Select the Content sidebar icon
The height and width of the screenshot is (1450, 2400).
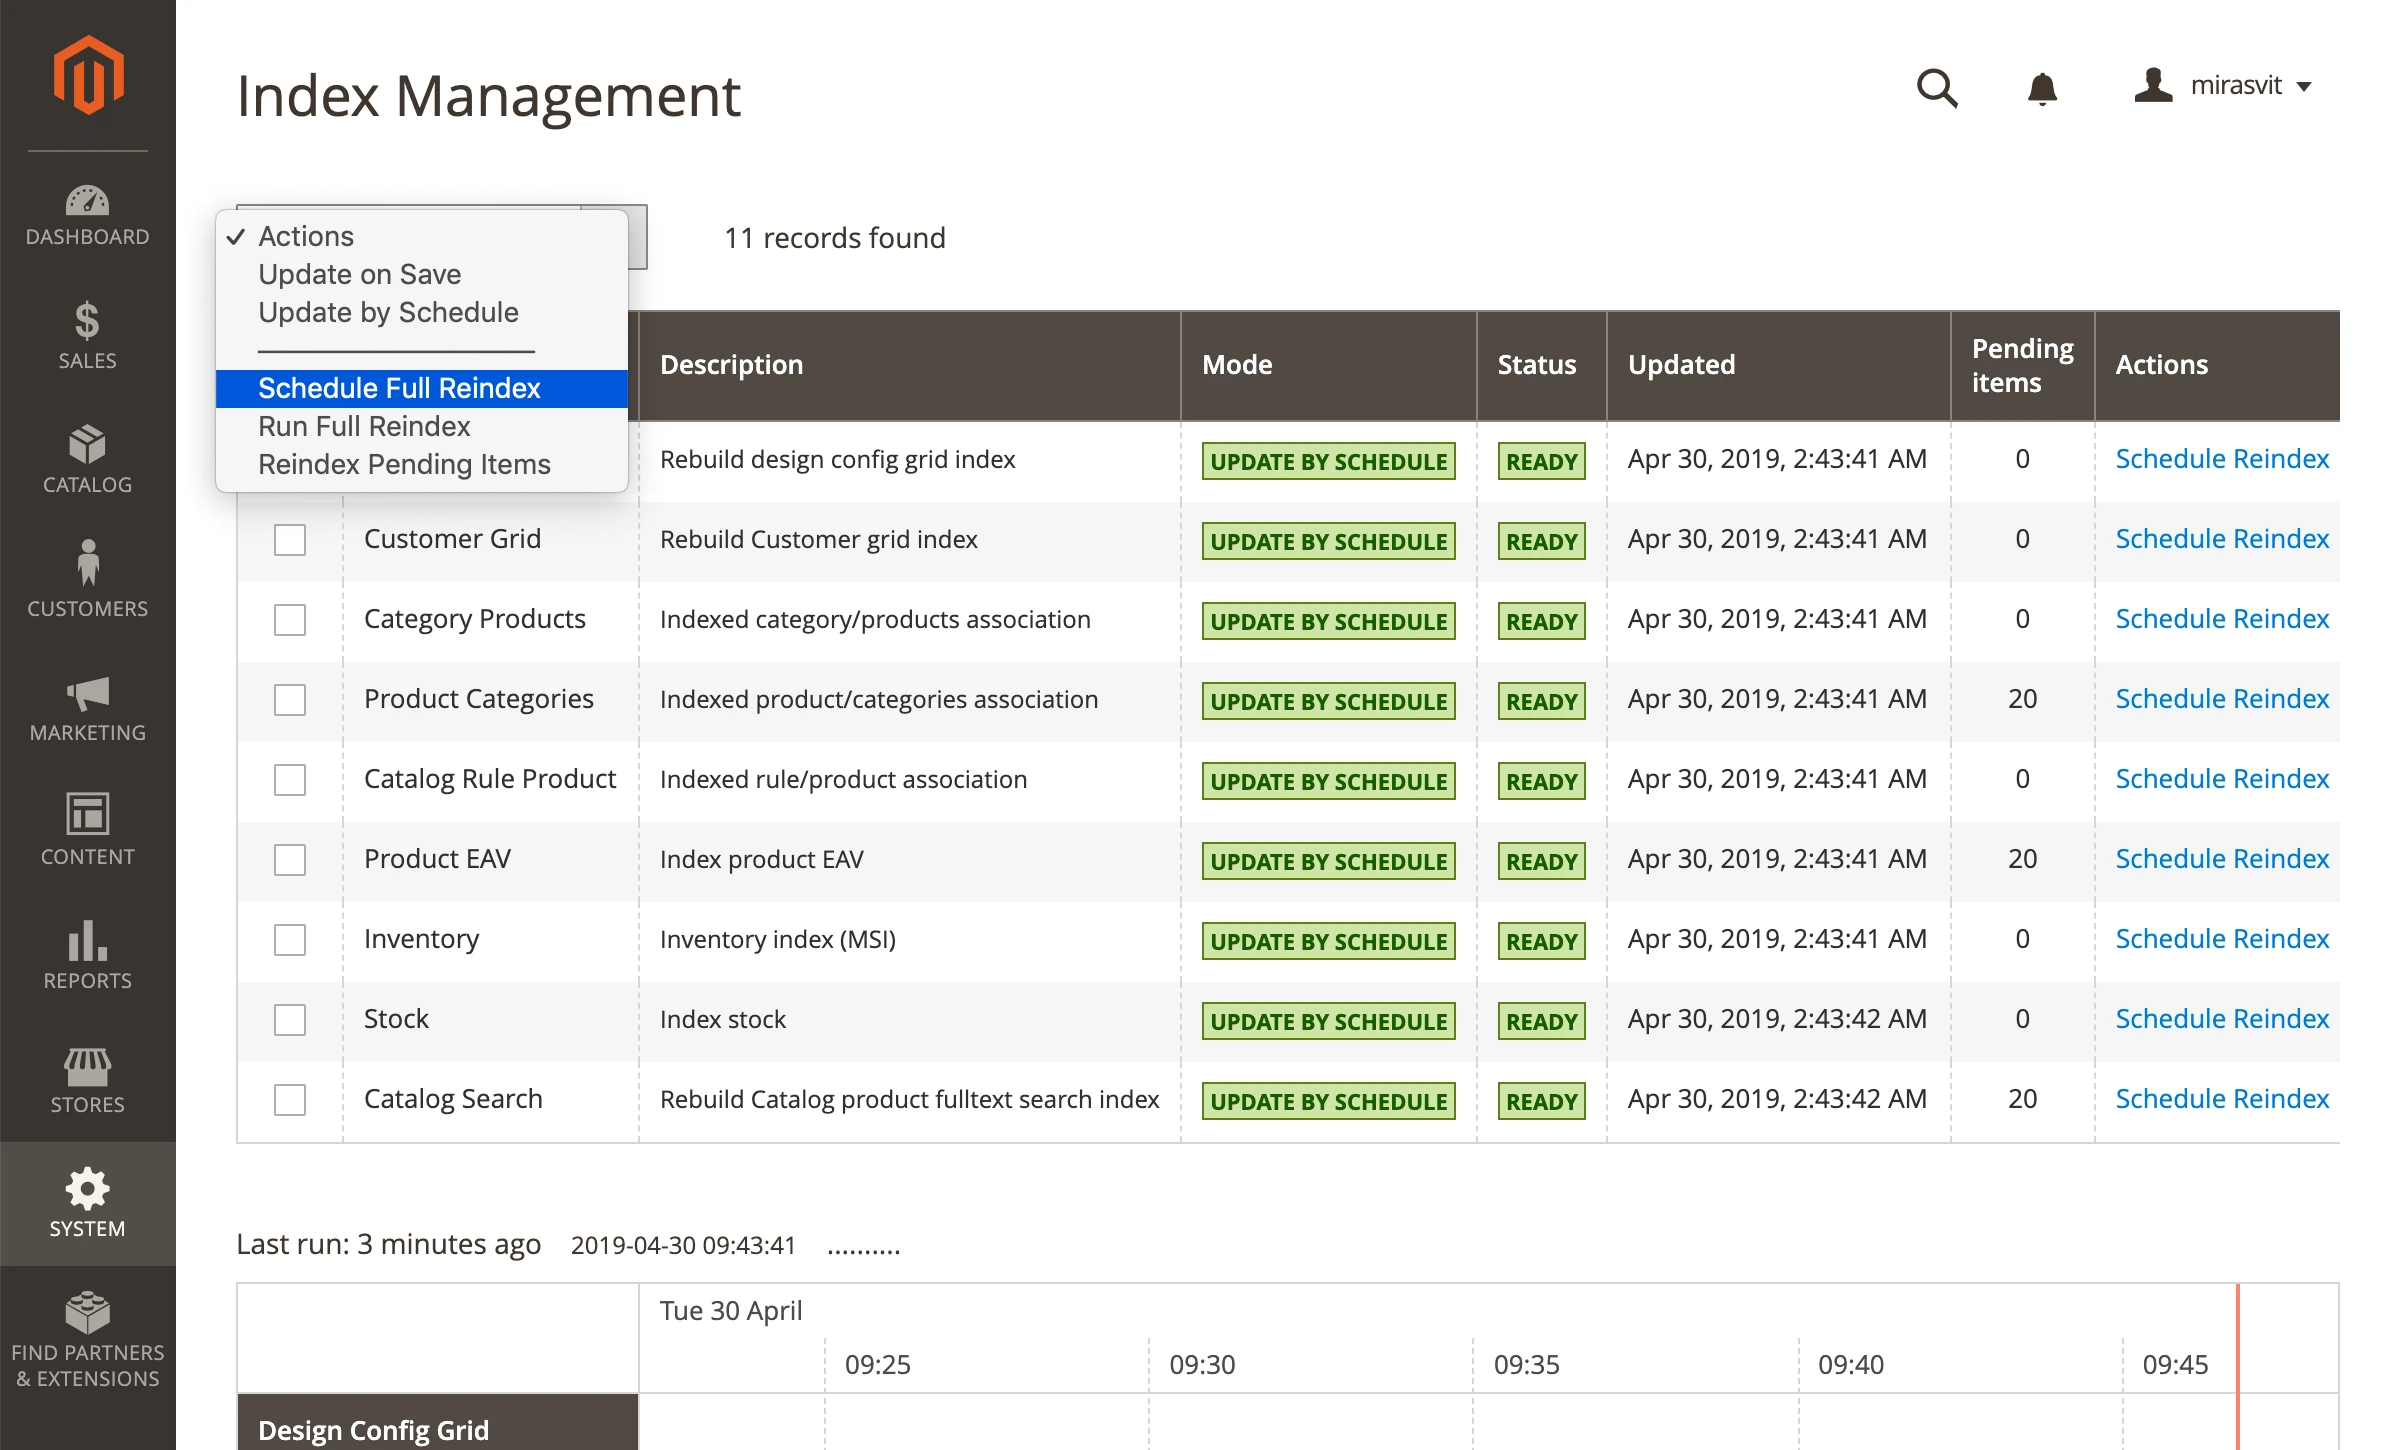point(87,830)
